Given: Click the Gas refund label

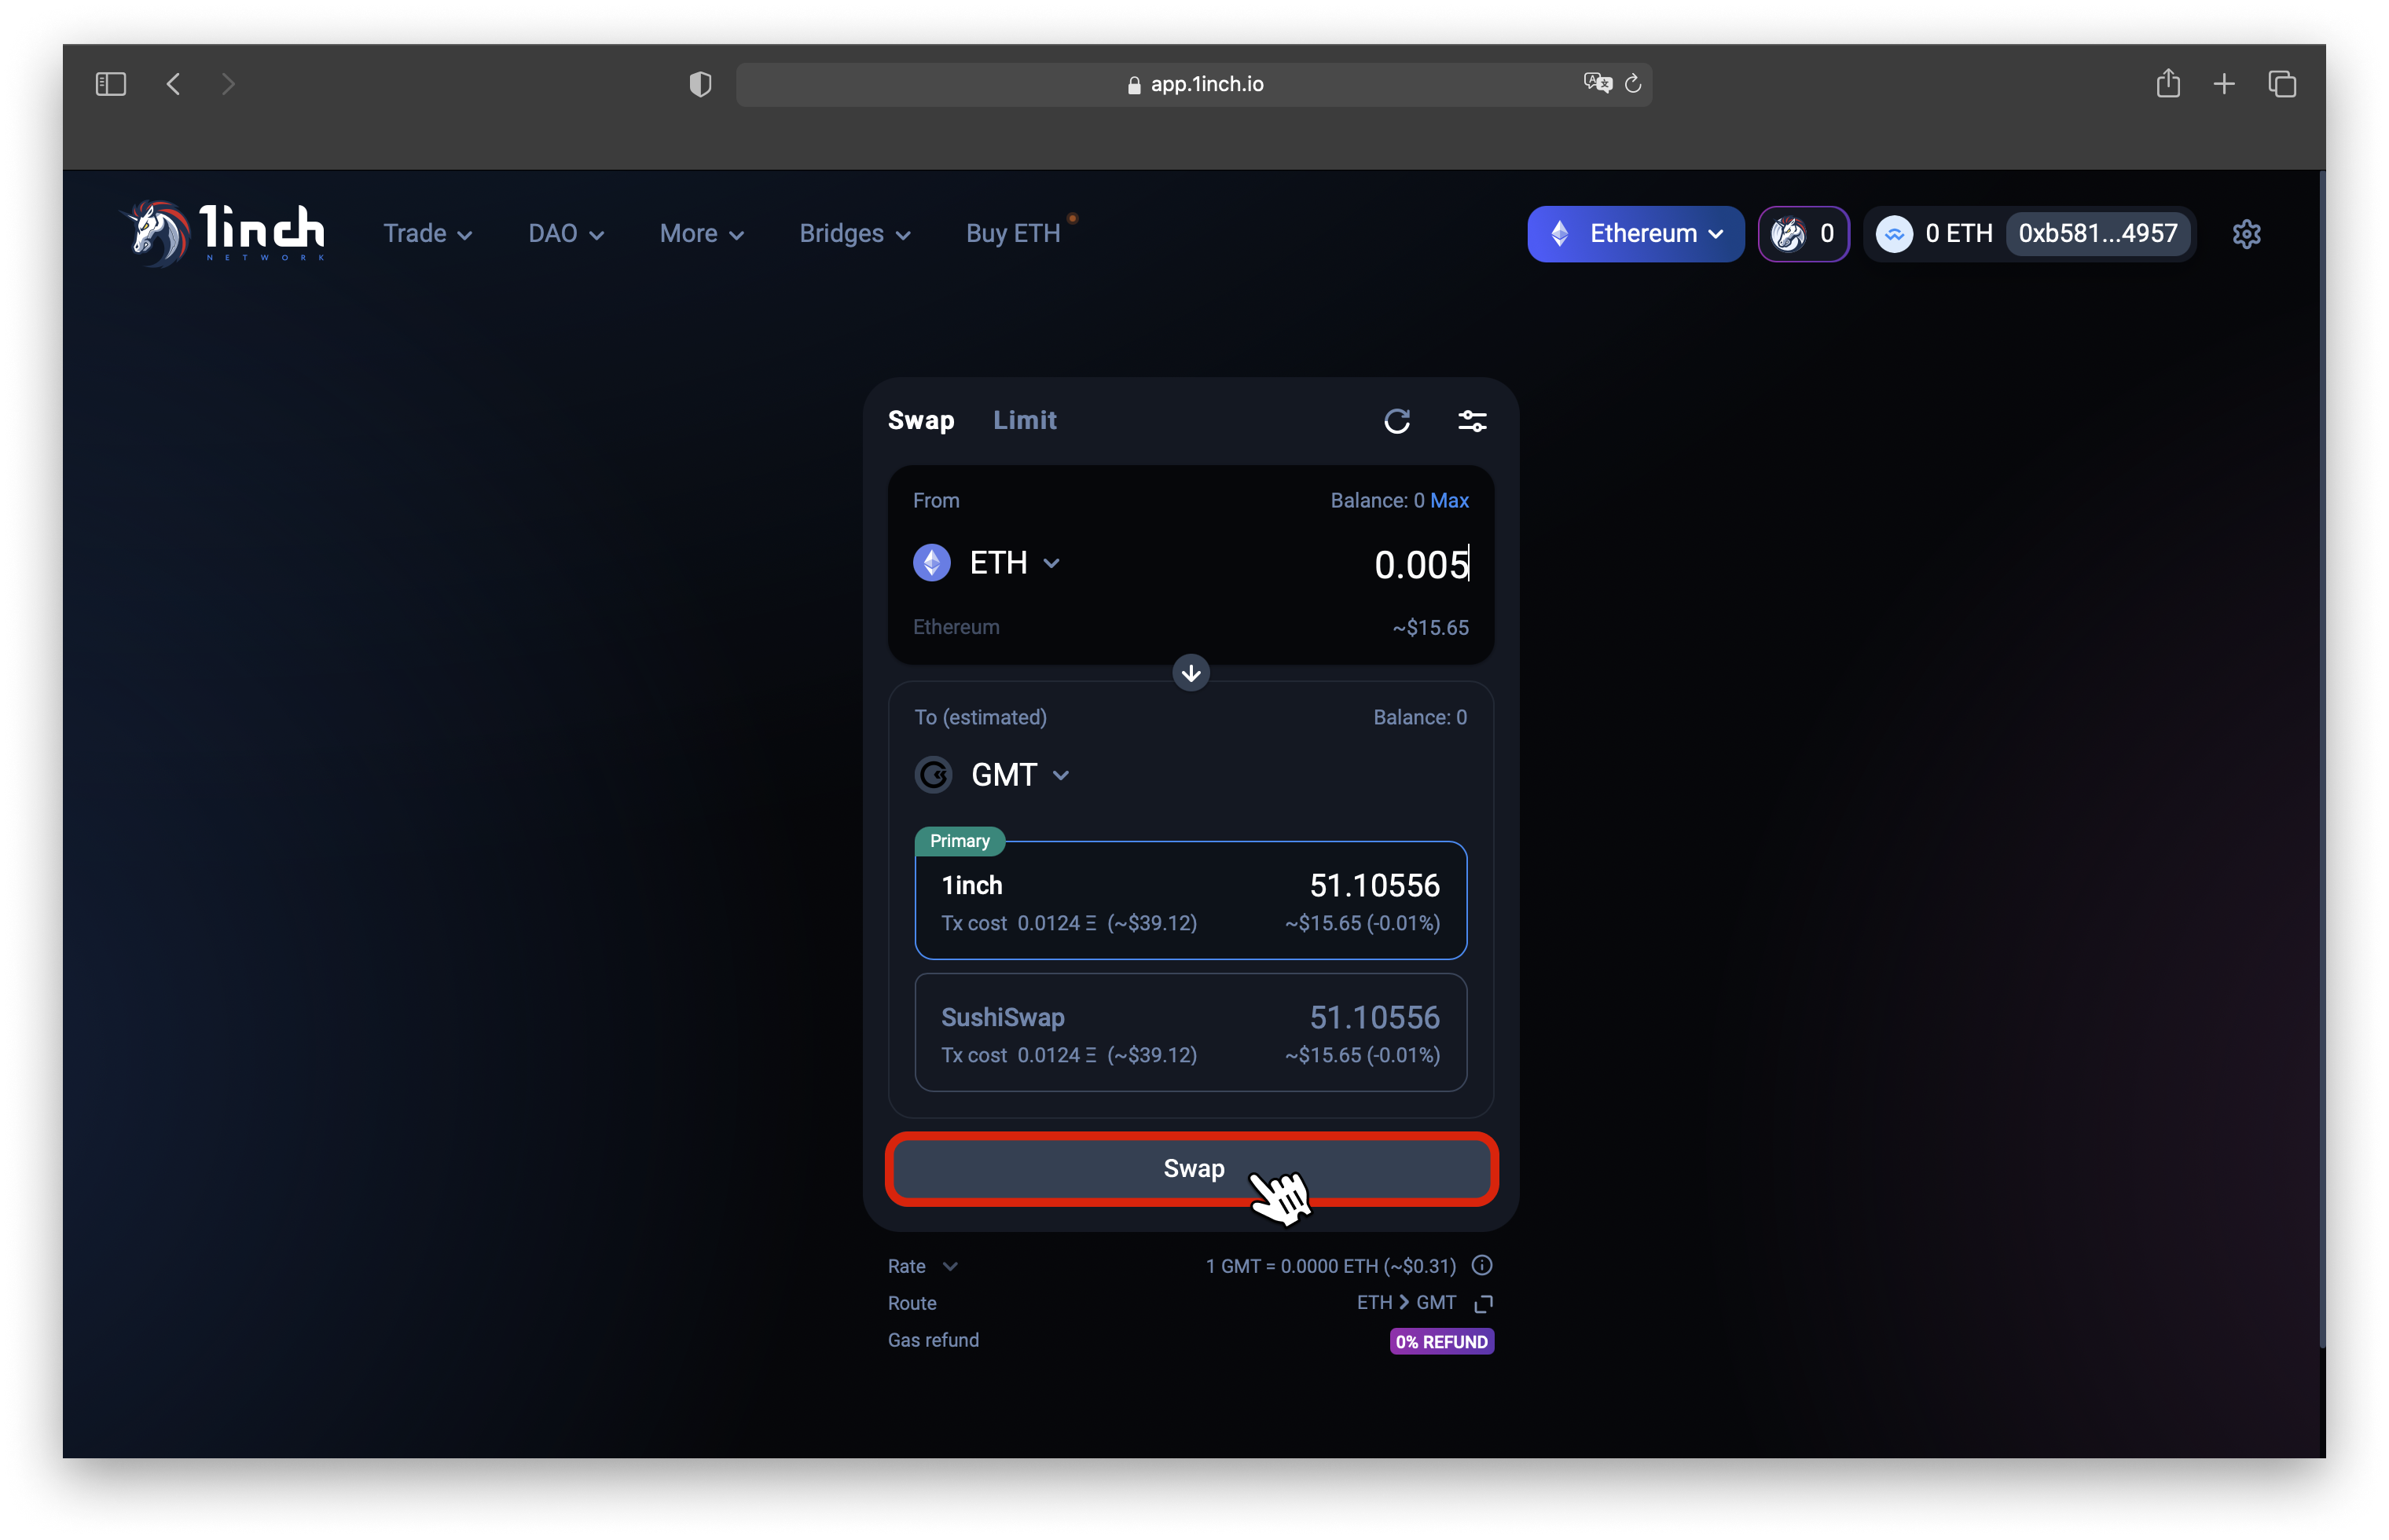Looking at the screenshot, I should coord(933,1340).
